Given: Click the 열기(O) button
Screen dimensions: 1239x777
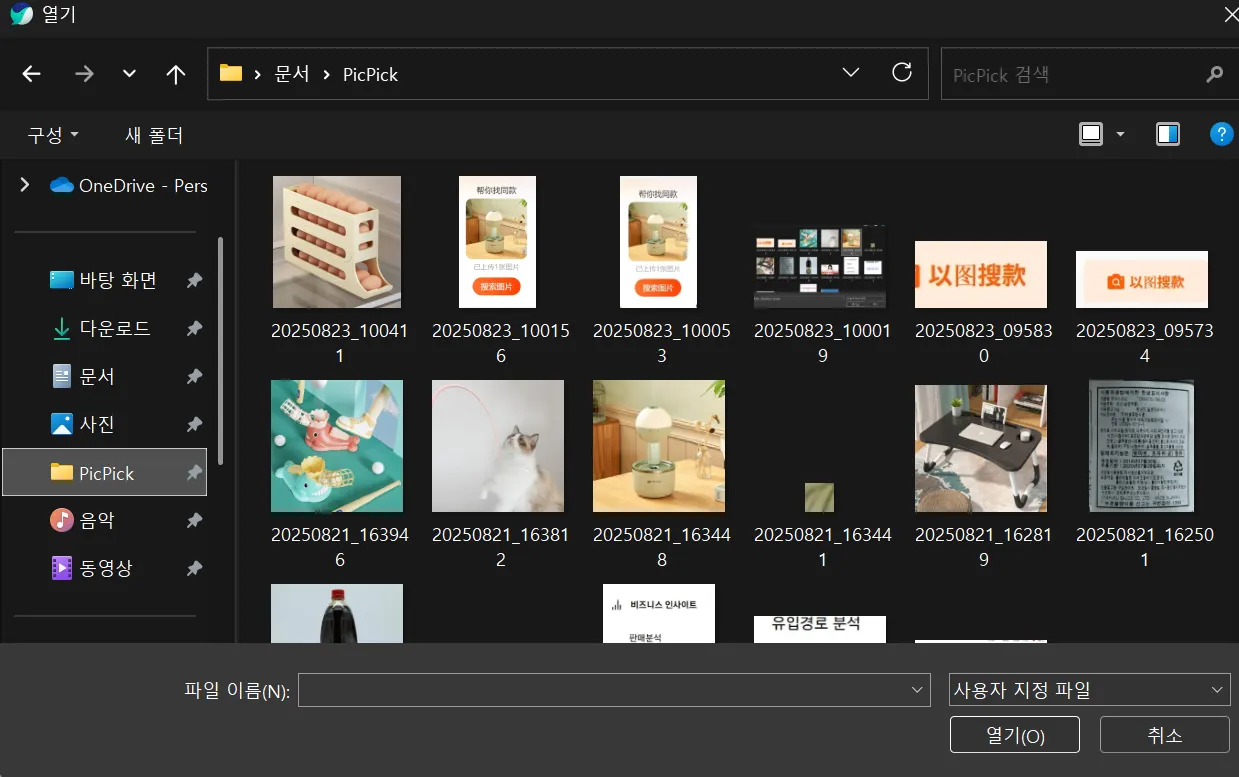Looking at the screenshot, I should tap(1015, 735).
